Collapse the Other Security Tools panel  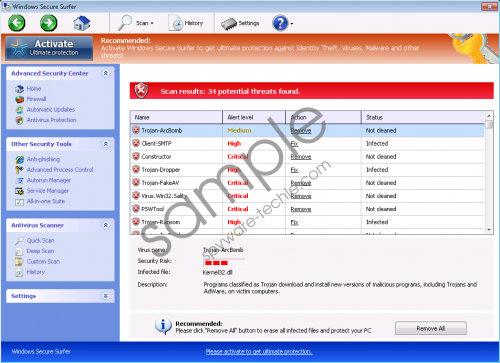106,144
